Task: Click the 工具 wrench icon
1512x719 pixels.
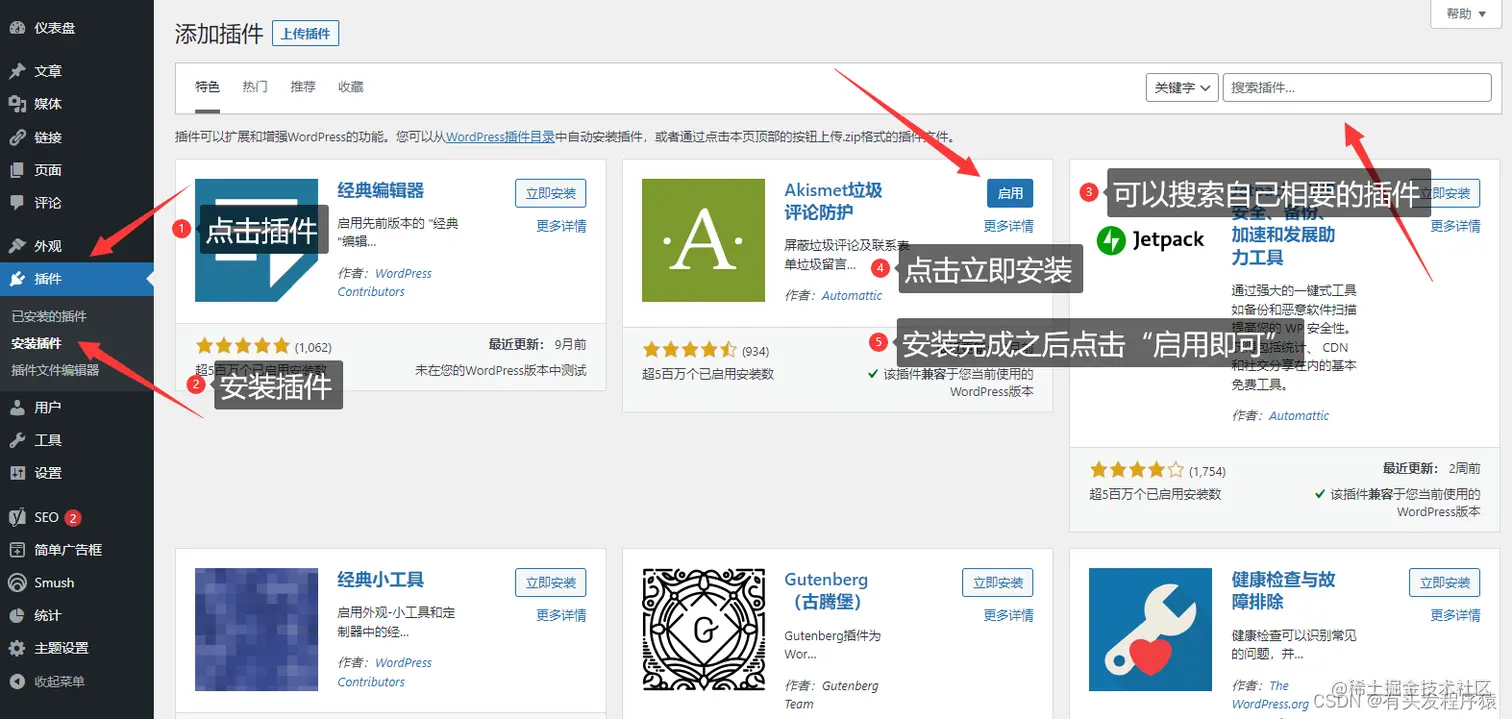Action: tap(17, 440)
